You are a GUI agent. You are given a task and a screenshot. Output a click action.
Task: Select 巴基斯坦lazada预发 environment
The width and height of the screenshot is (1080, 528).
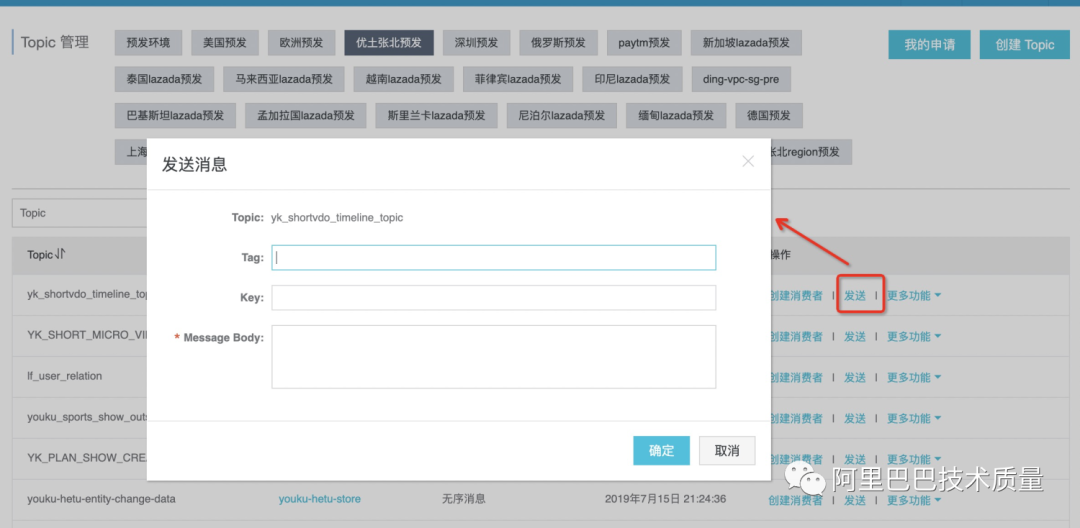tap(175, 116)
